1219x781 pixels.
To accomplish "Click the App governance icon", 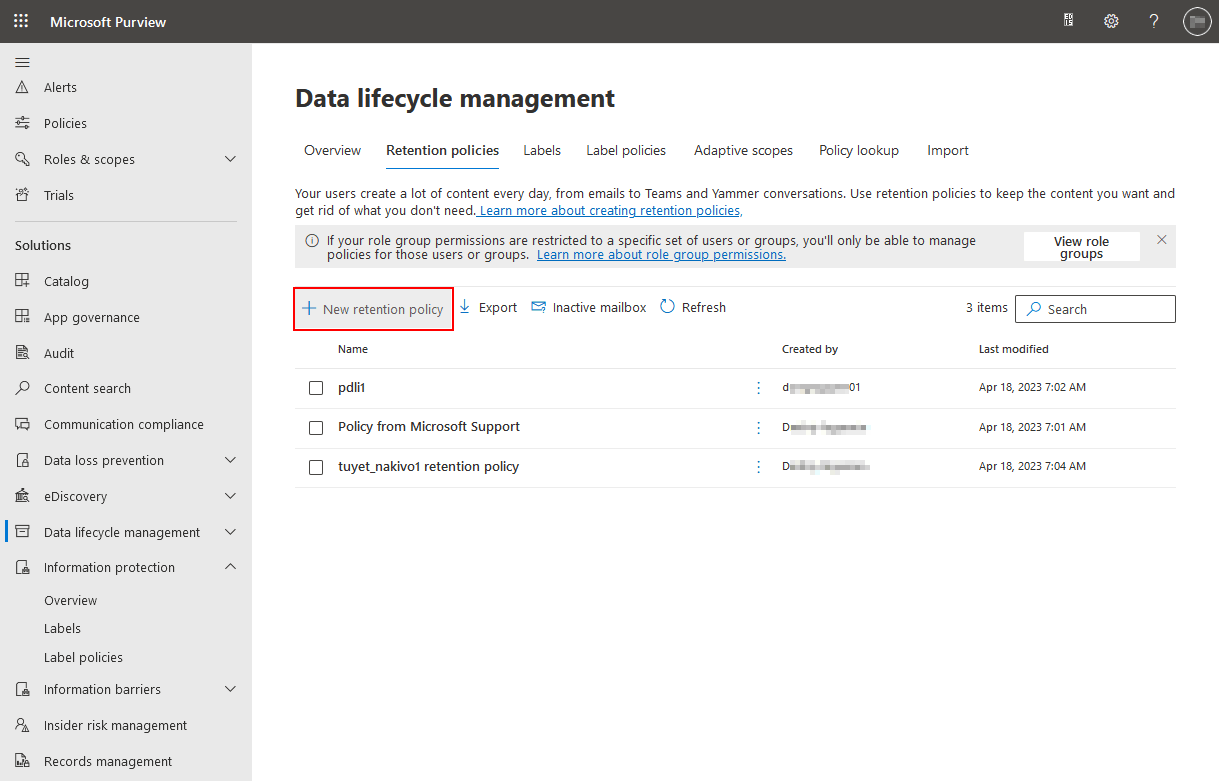I will (x=22, y=317).
